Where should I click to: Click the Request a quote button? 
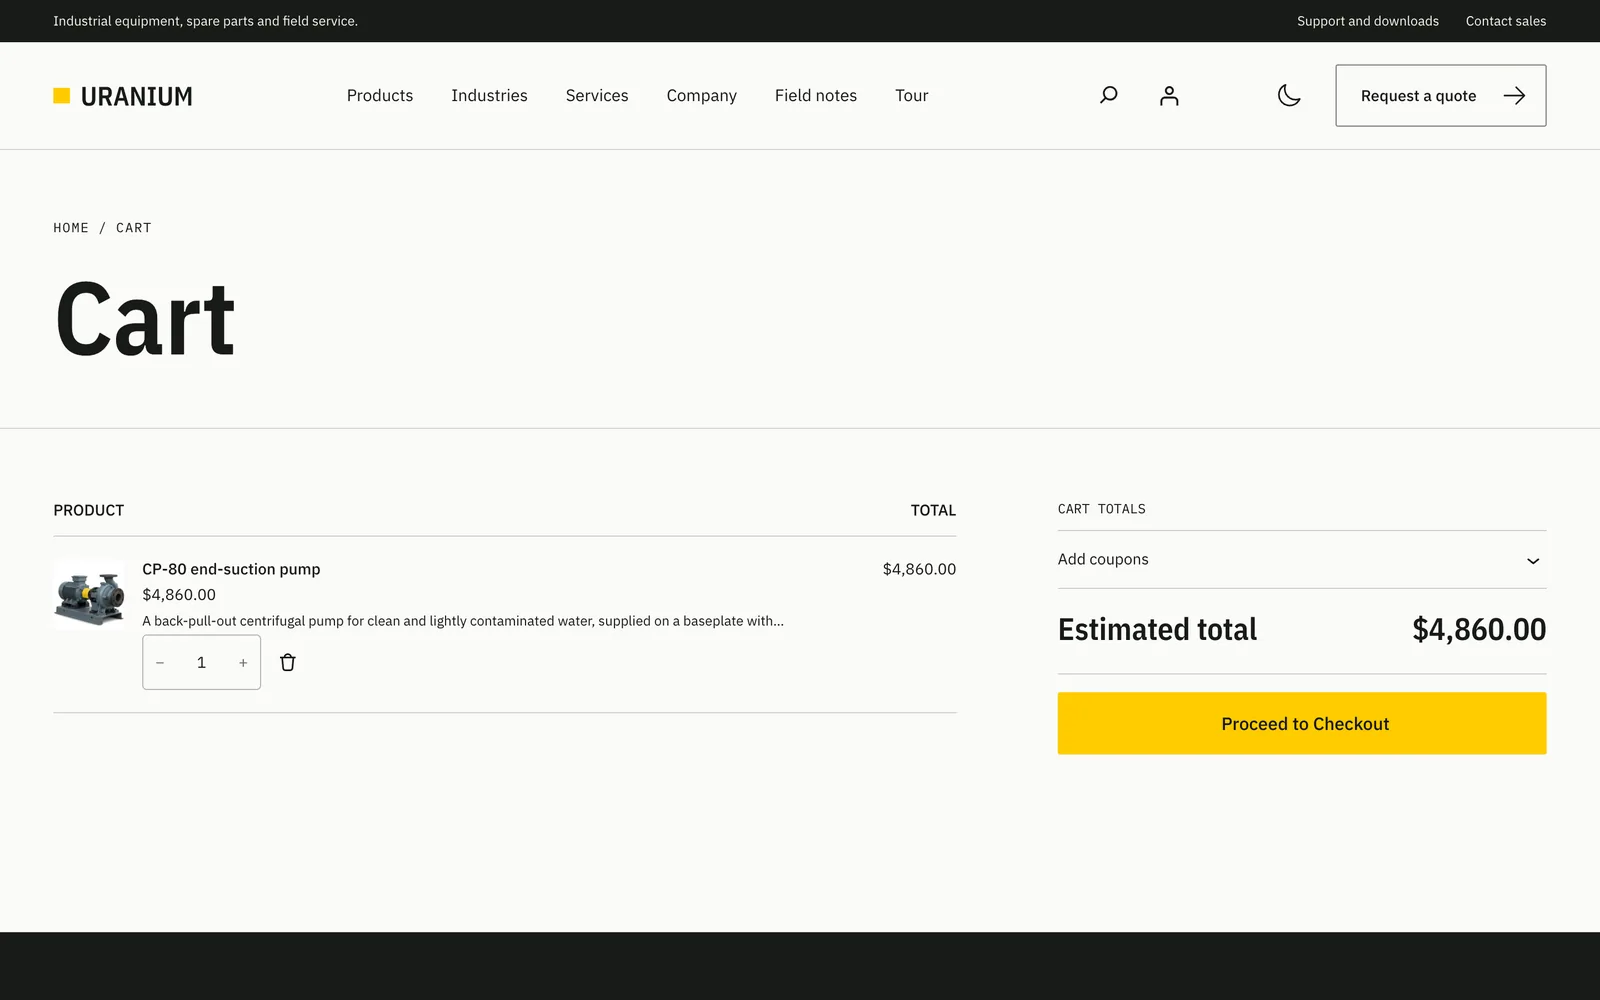tap(1441, 95)
